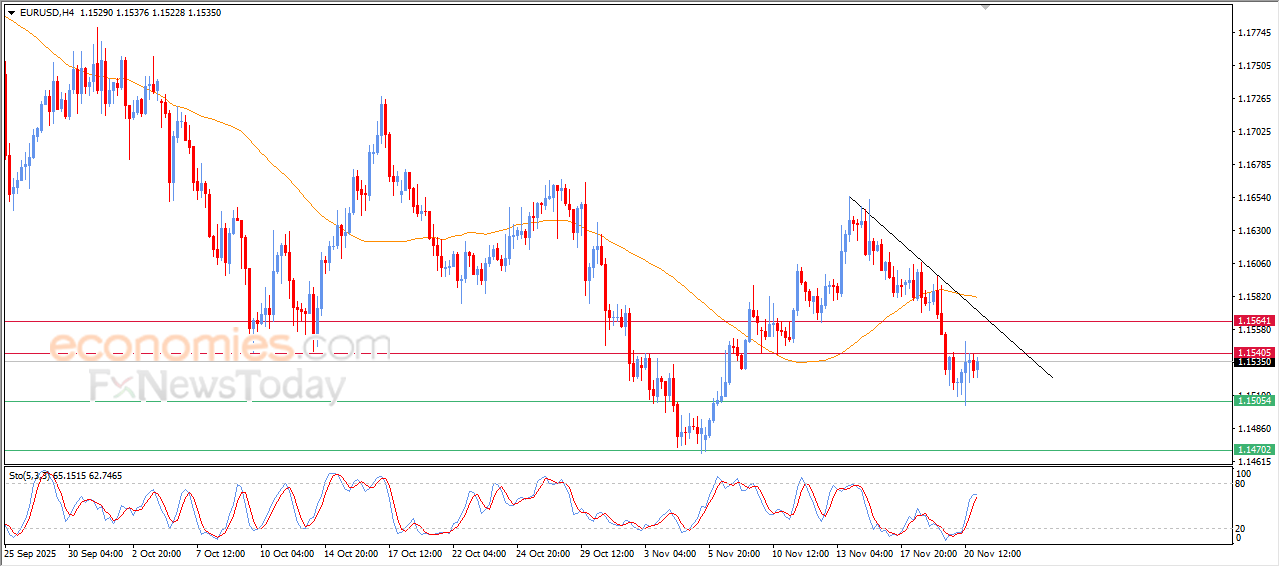Open the EURUSD,H4 chart dropdown arrow
This screenshot has height=567, width=1280.
(11, 13)
